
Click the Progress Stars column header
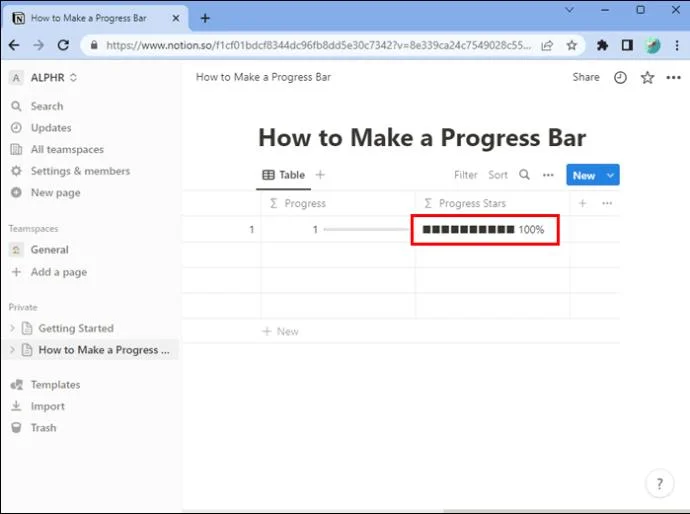[493, 203]
